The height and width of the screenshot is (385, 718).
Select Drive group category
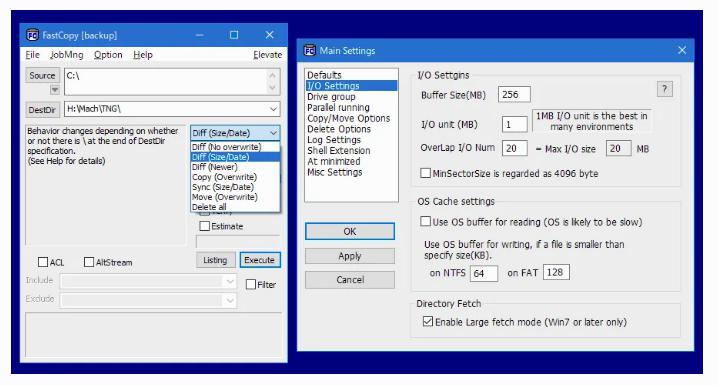tap(351, 97)
